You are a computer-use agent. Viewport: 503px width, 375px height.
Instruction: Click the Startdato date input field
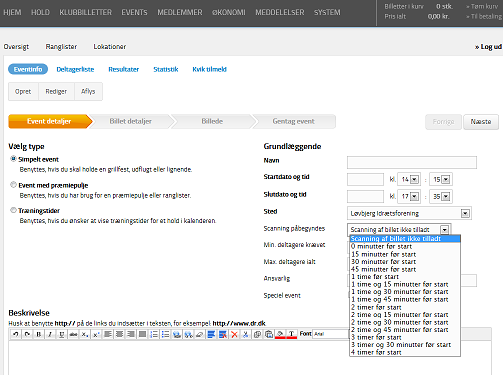click(x=365, y=179)
